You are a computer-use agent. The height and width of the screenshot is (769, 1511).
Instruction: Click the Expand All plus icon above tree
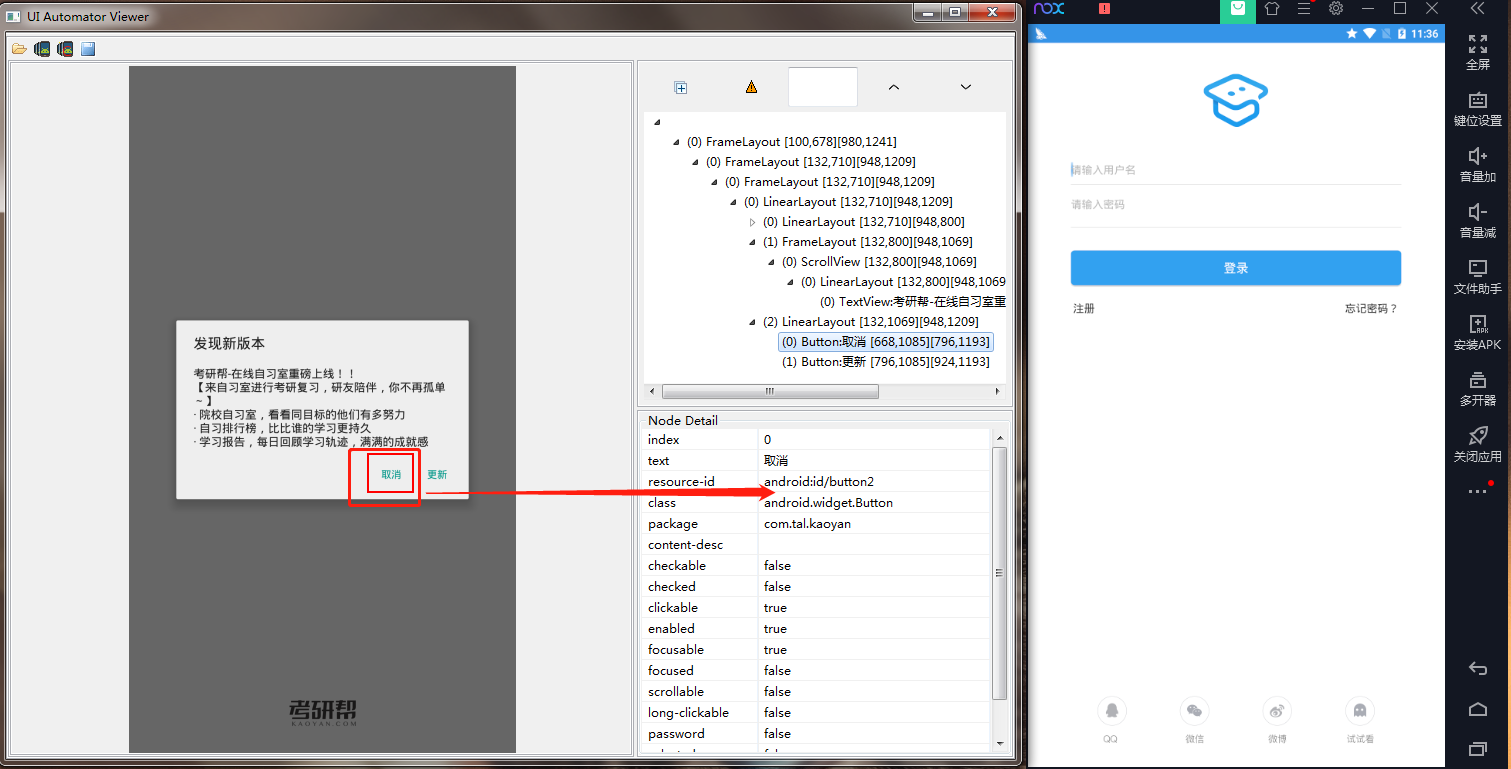[681, 88]
